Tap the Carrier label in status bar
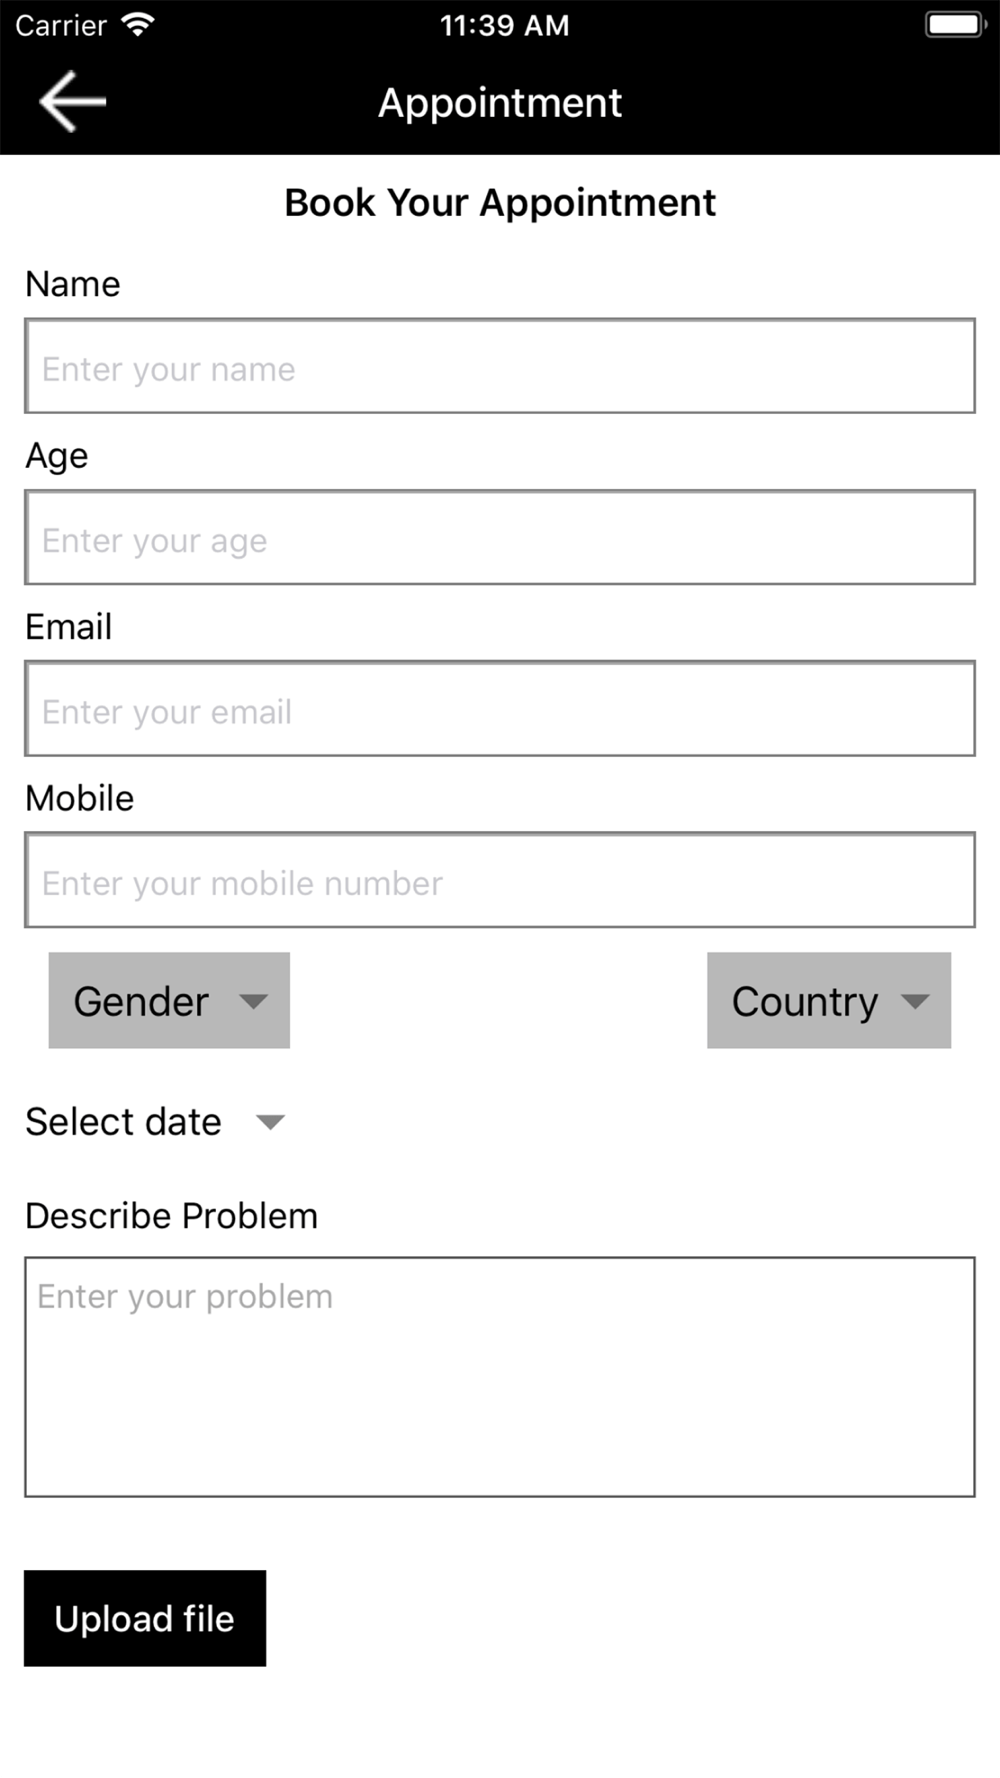The image size is (1000, 1778). pos(61,25)
